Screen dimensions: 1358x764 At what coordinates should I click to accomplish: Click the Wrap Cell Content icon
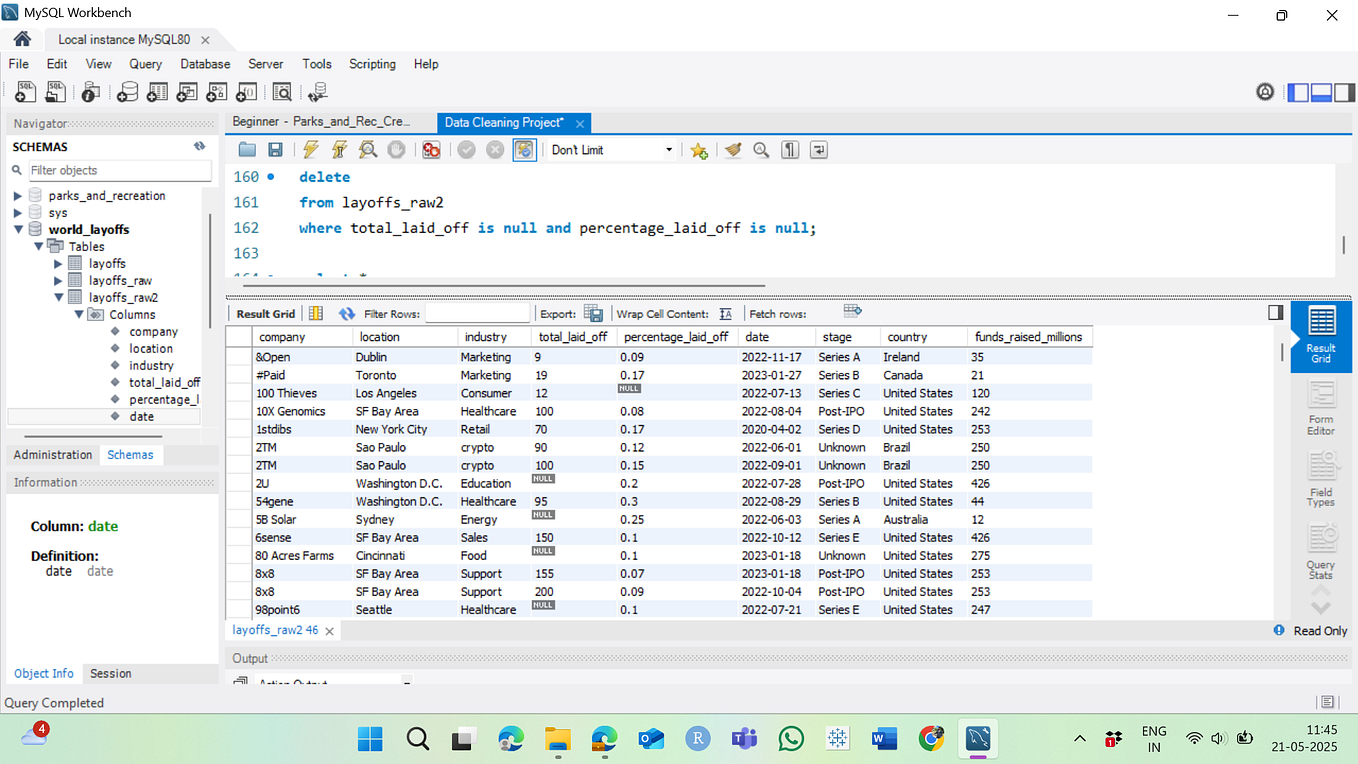click(724, 313)
